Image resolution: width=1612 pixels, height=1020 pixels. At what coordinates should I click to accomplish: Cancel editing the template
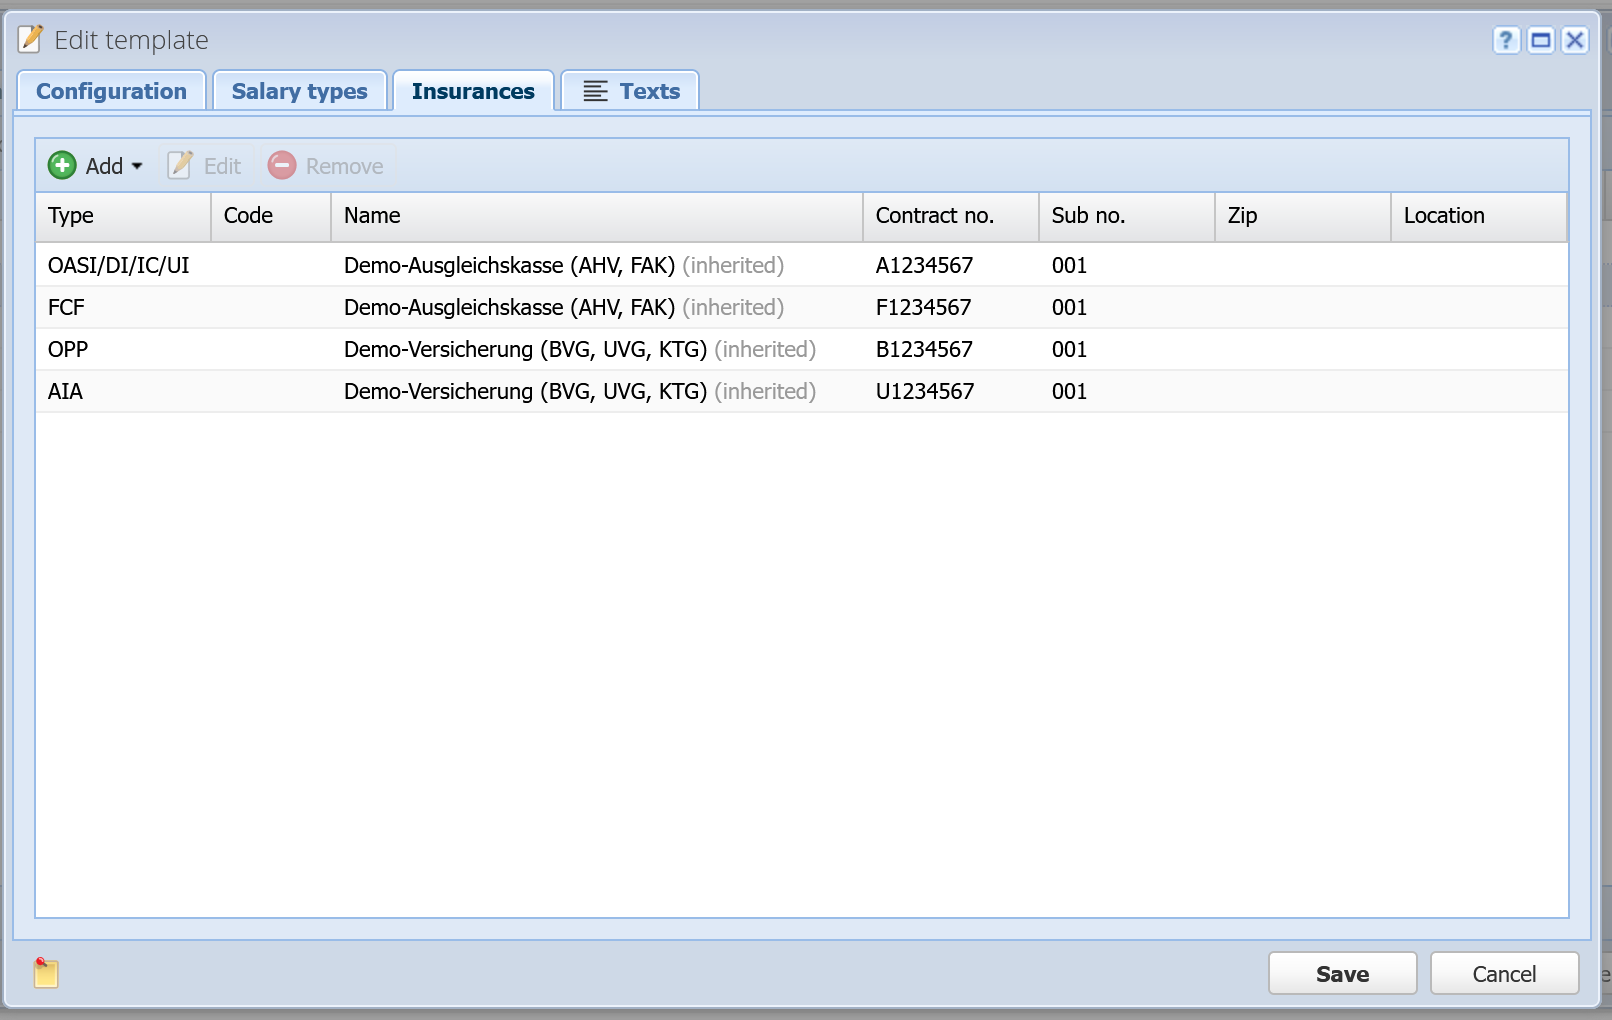pos(1504,973)
